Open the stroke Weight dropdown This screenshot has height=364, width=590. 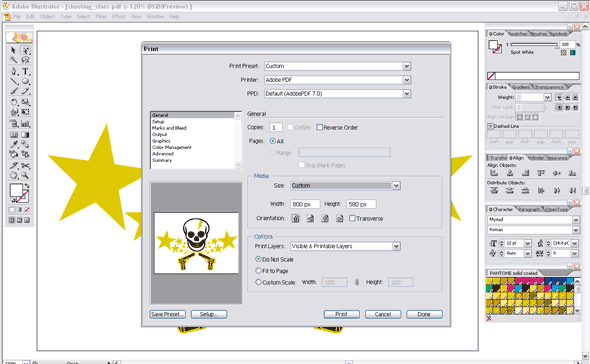coord(547,97)
